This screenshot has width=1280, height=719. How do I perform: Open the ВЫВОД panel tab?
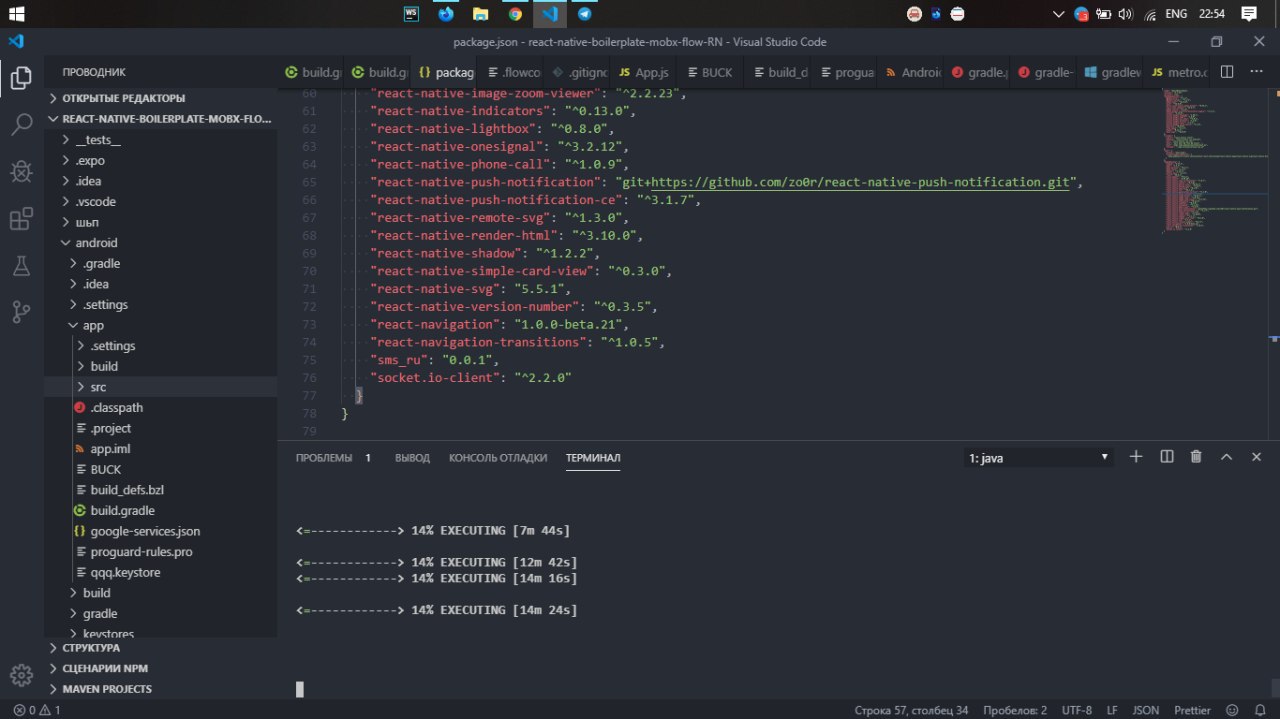(412, 458)
